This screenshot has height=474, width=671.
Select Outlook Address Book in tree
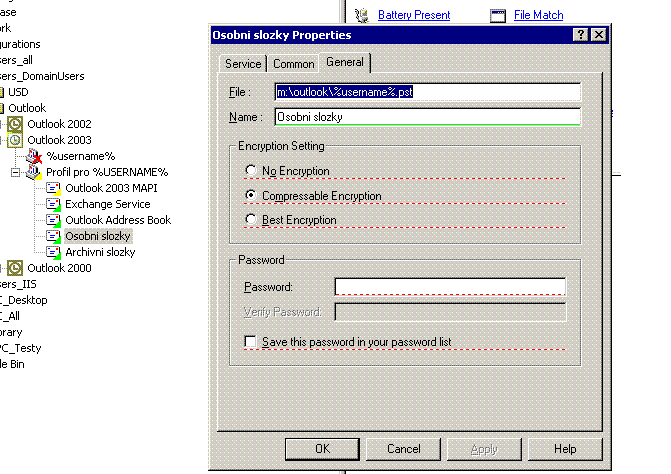(x=118, y=220)
